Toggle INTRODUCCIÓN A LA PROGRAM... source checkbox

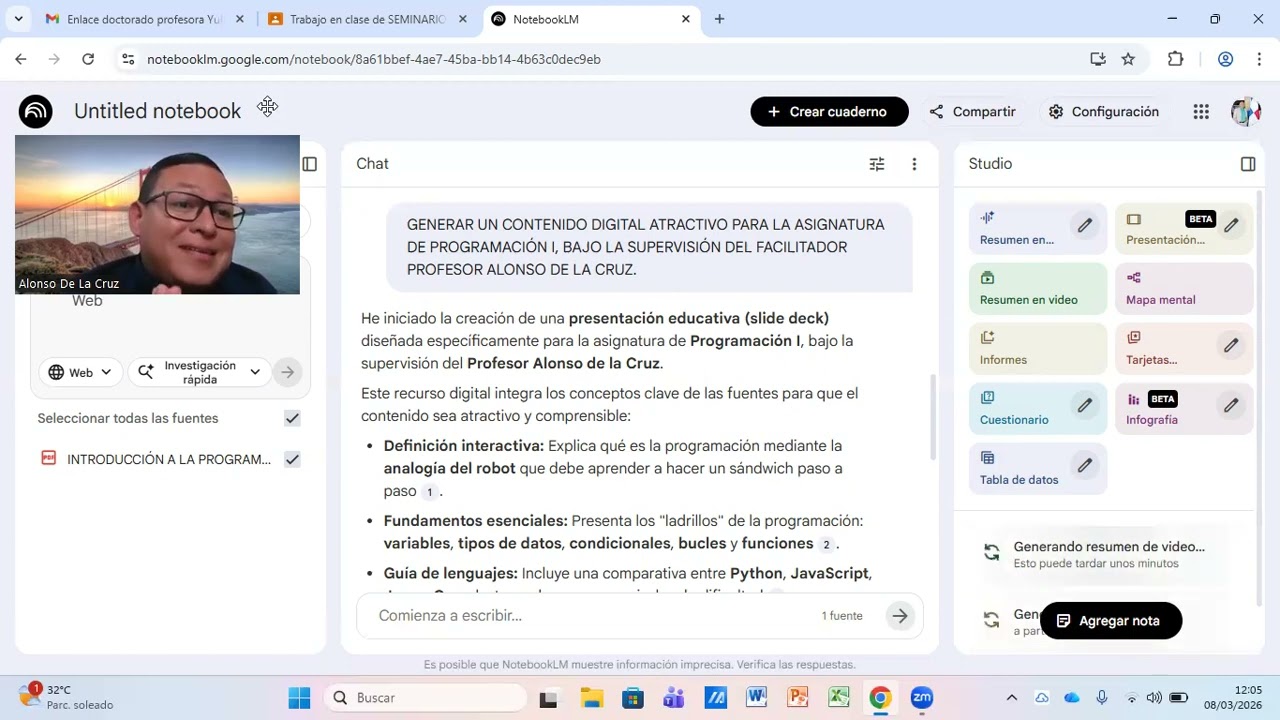pos(292,459)
